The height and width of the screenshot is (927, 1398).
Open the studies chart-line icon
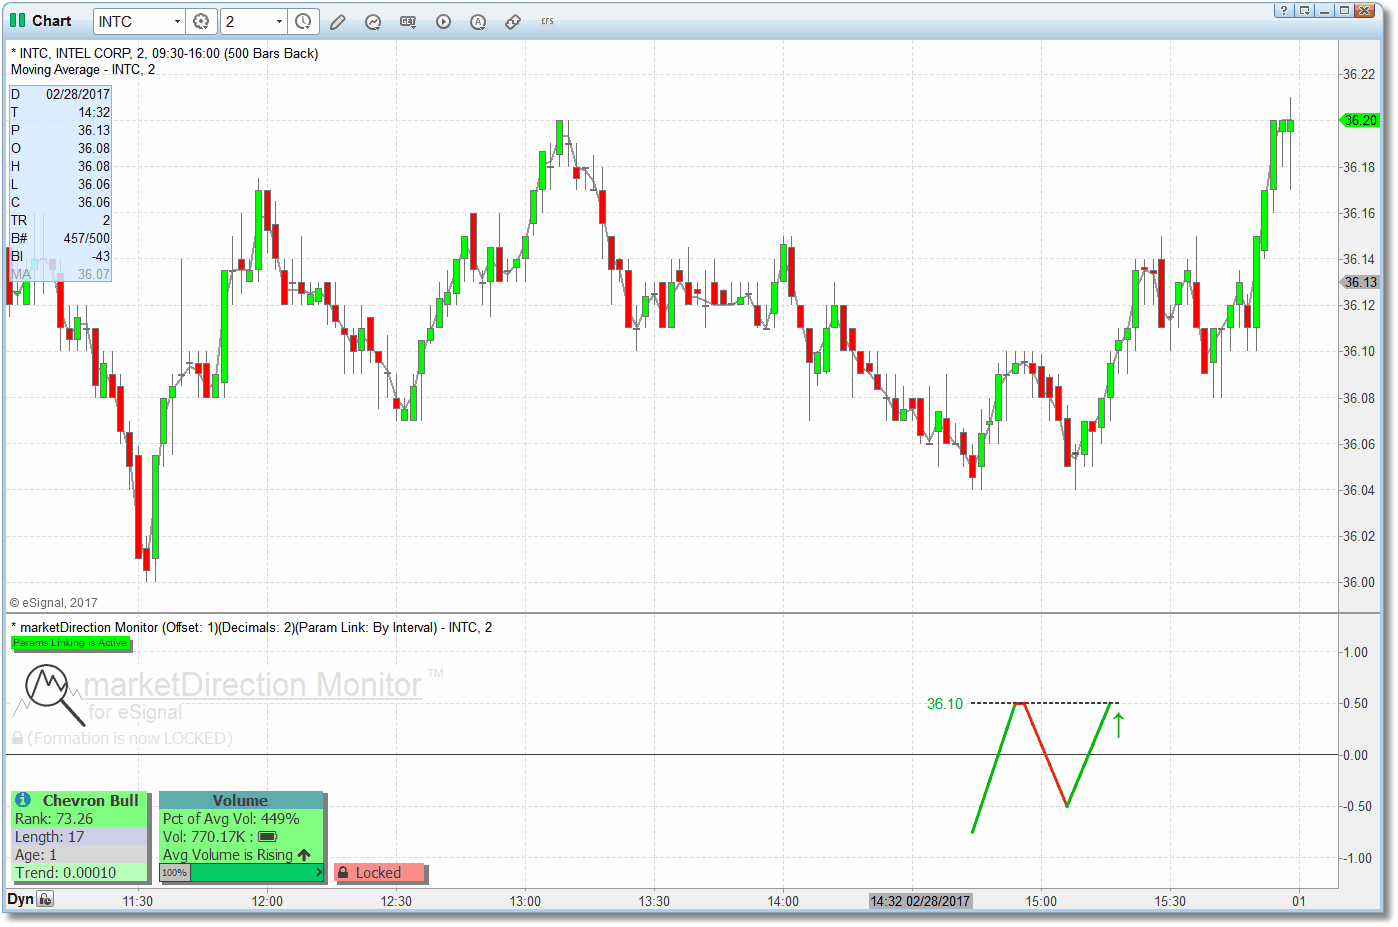click(373, 21)
